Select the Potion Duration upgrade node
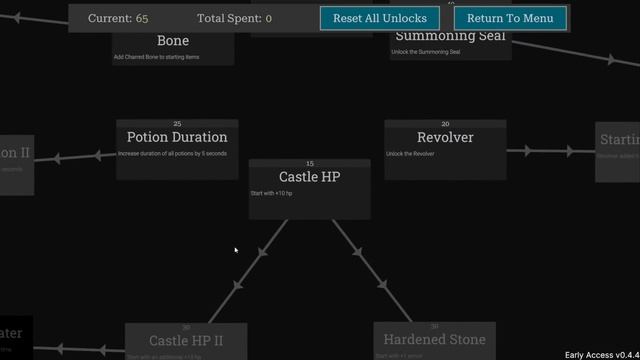Image resolution: width=640 pixels, height=360 pixels. [x=177, y=149]
